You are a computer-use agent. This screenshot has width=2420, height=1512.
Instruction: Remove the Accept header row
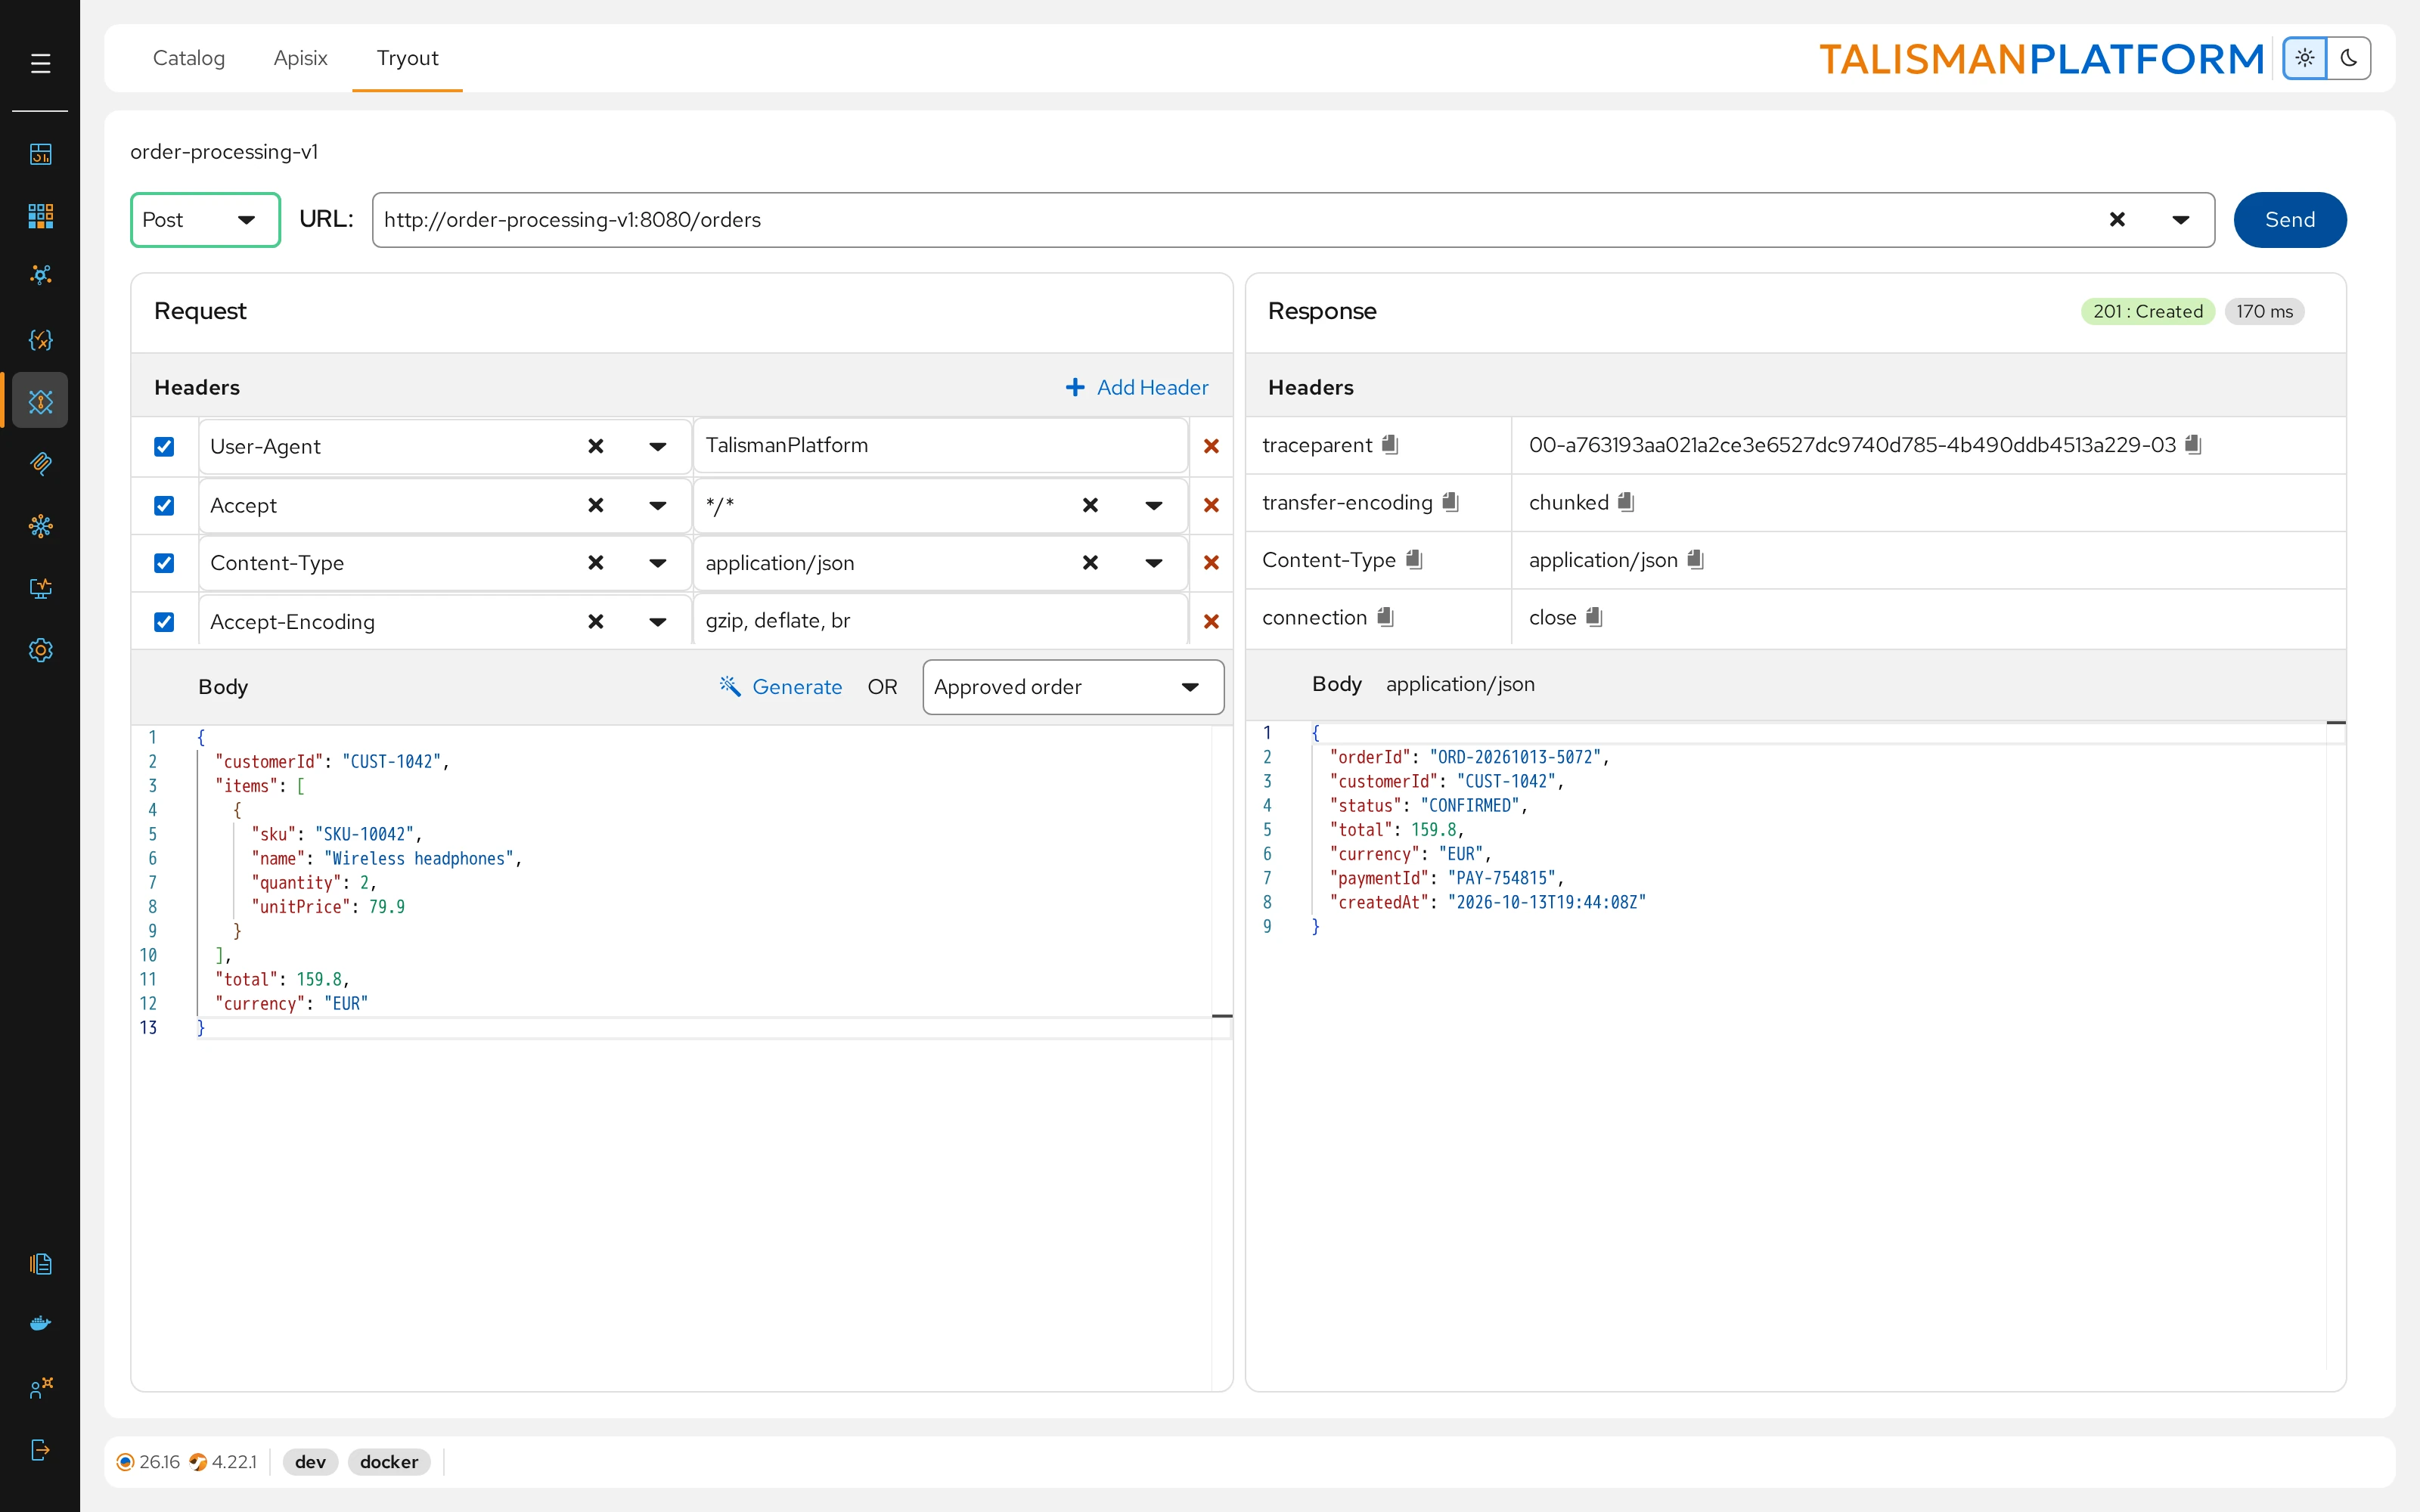pyautogui.click(x=1211, y=505)
